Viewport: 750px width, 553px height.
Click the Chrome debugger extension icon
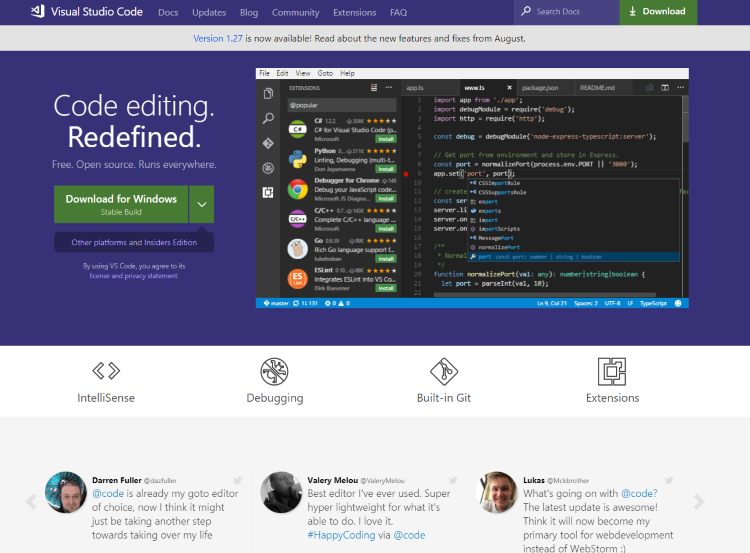tap(298, 189)
